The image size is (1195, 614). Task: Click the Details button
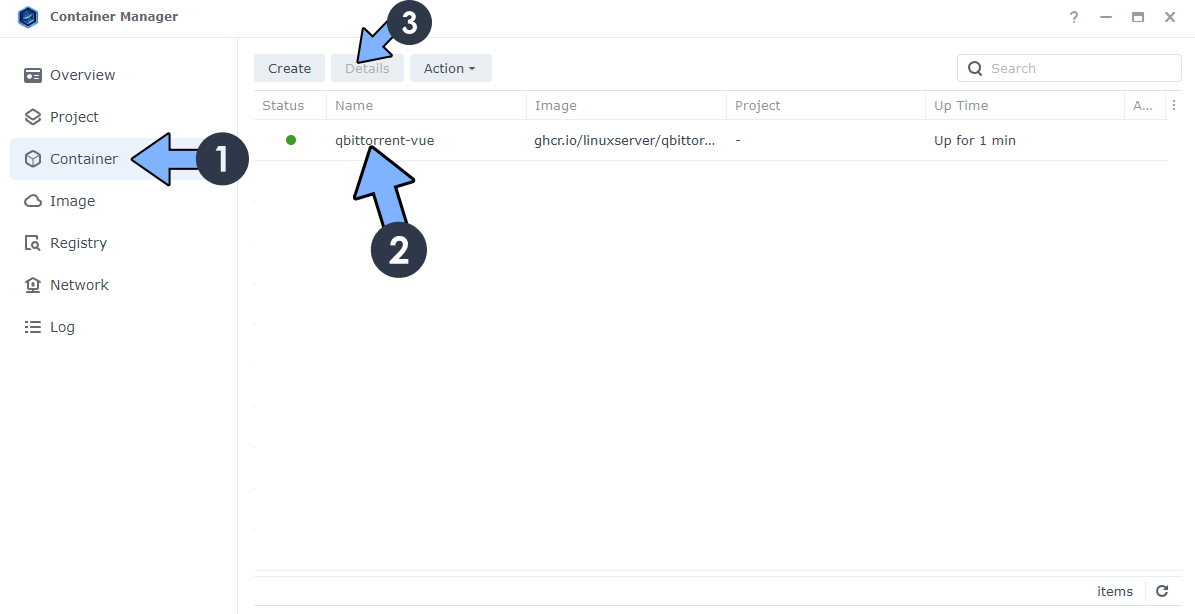[x=367, y=69]
